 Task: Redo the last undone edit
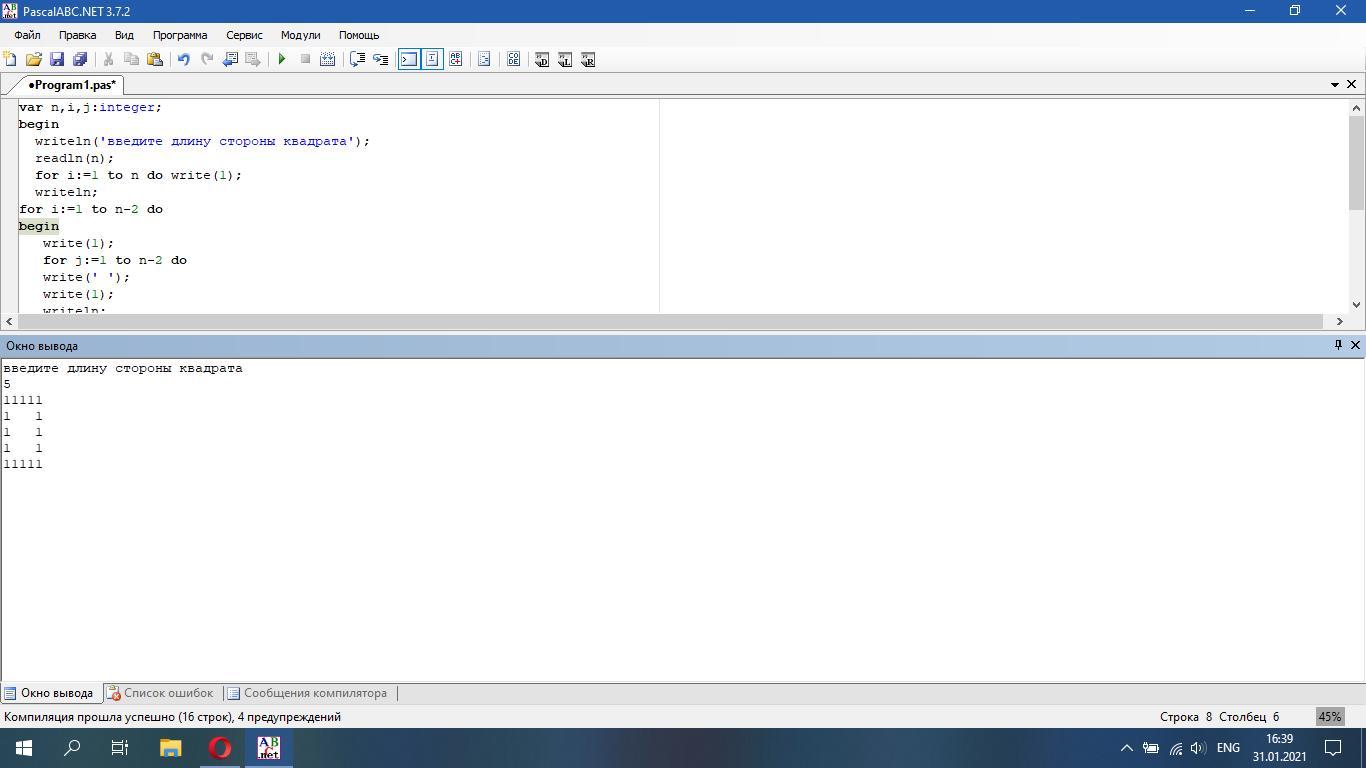207,59
